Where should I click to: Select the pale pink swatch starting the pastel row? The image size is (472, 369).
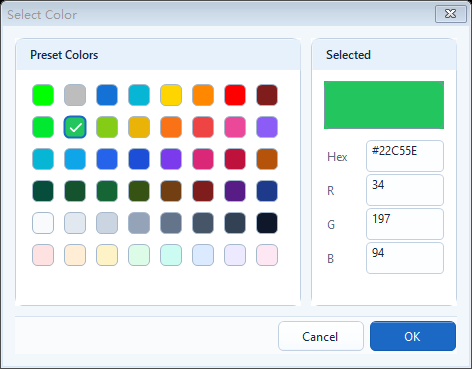43,255
